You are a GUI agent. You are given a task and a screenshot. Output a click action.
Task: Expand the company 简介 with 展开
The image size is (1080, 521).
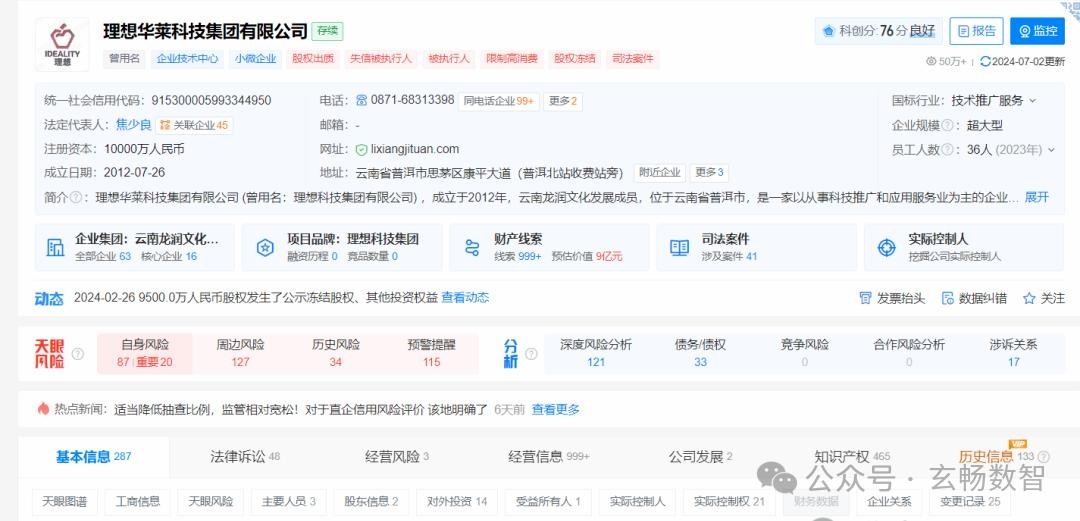(1037, 197)
